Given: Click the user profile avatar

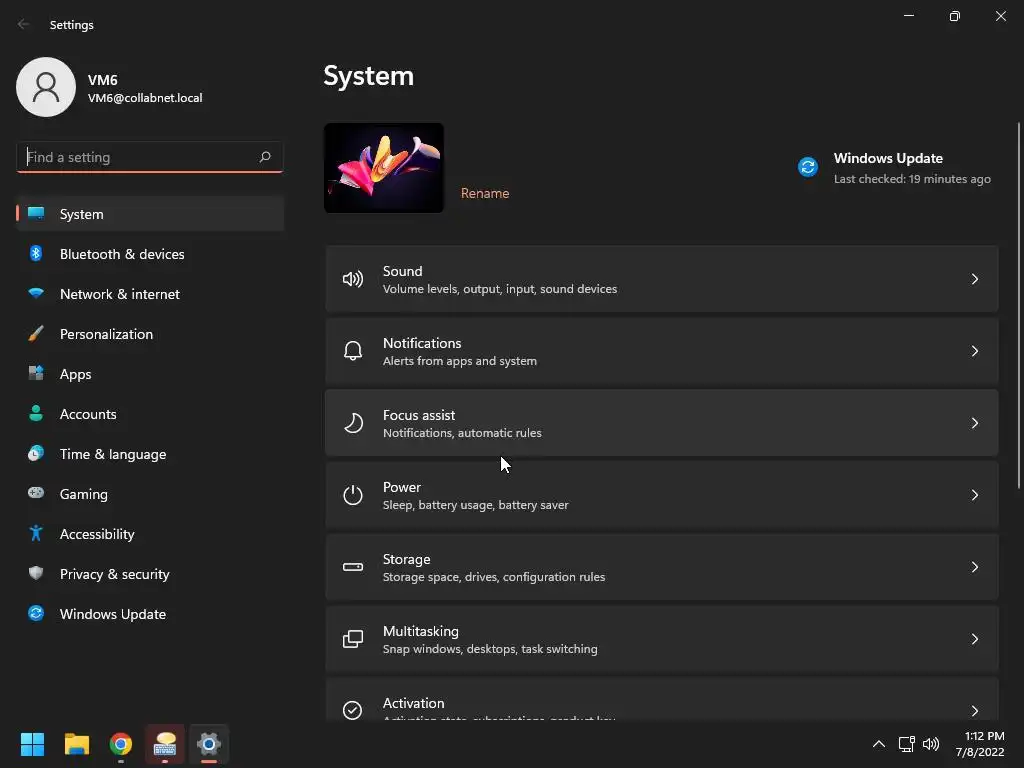Looking at the screenshot, I should point(46,87).
